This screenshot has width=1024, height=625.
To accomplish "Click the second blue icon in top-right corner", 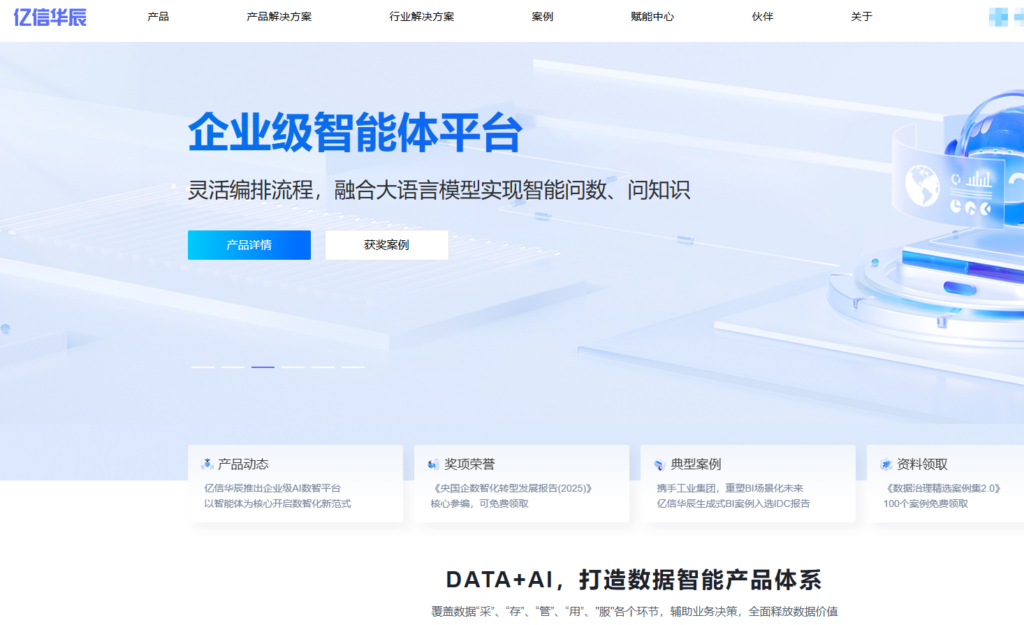I will click(x=1019, y=17).
